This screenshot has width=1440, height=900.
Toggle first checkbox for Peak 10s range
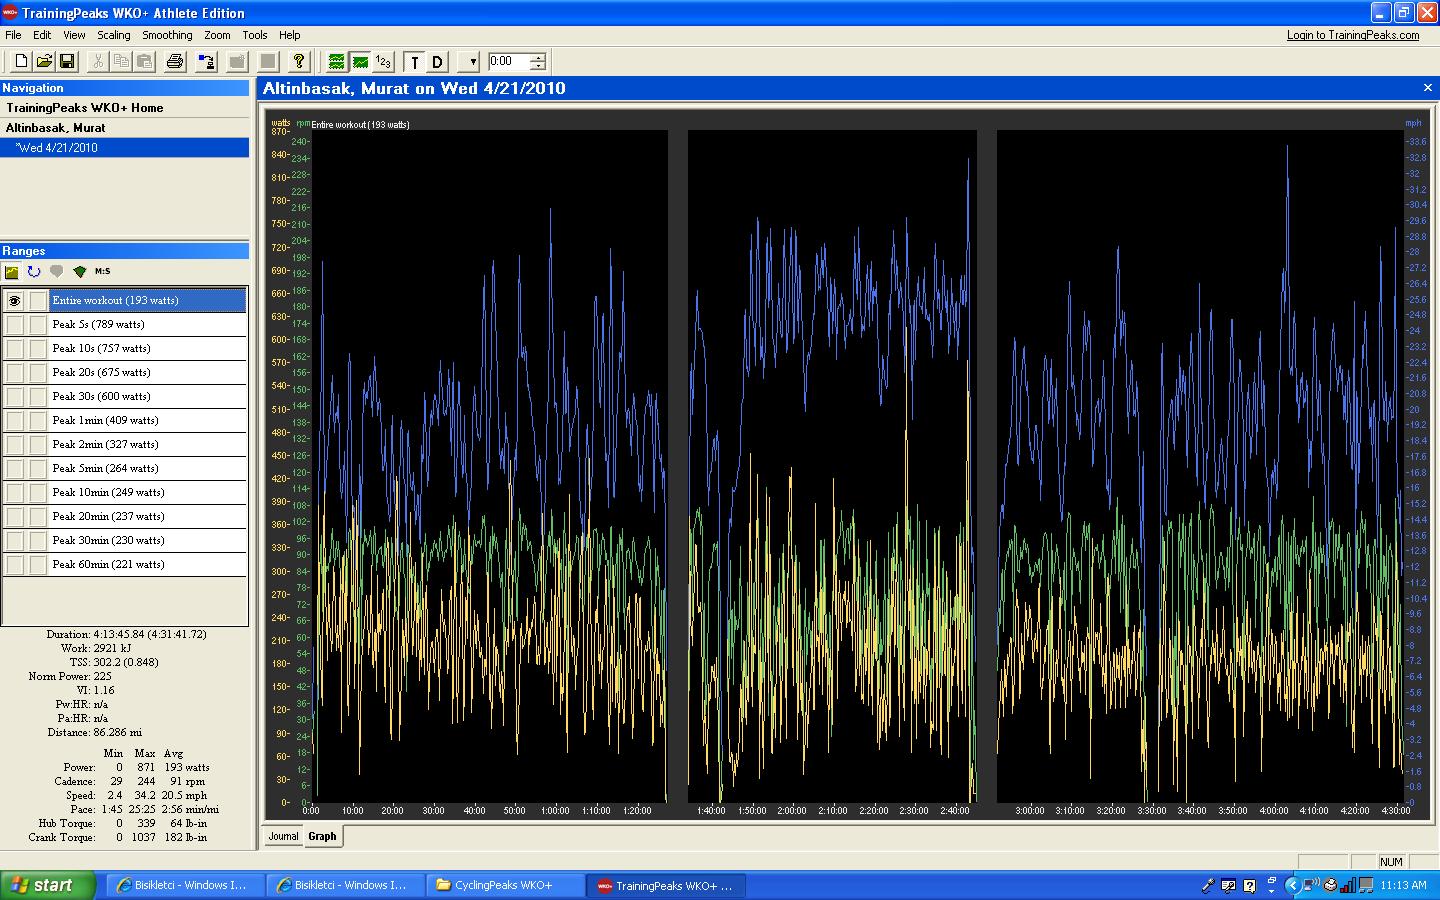(x=14, y=349)
